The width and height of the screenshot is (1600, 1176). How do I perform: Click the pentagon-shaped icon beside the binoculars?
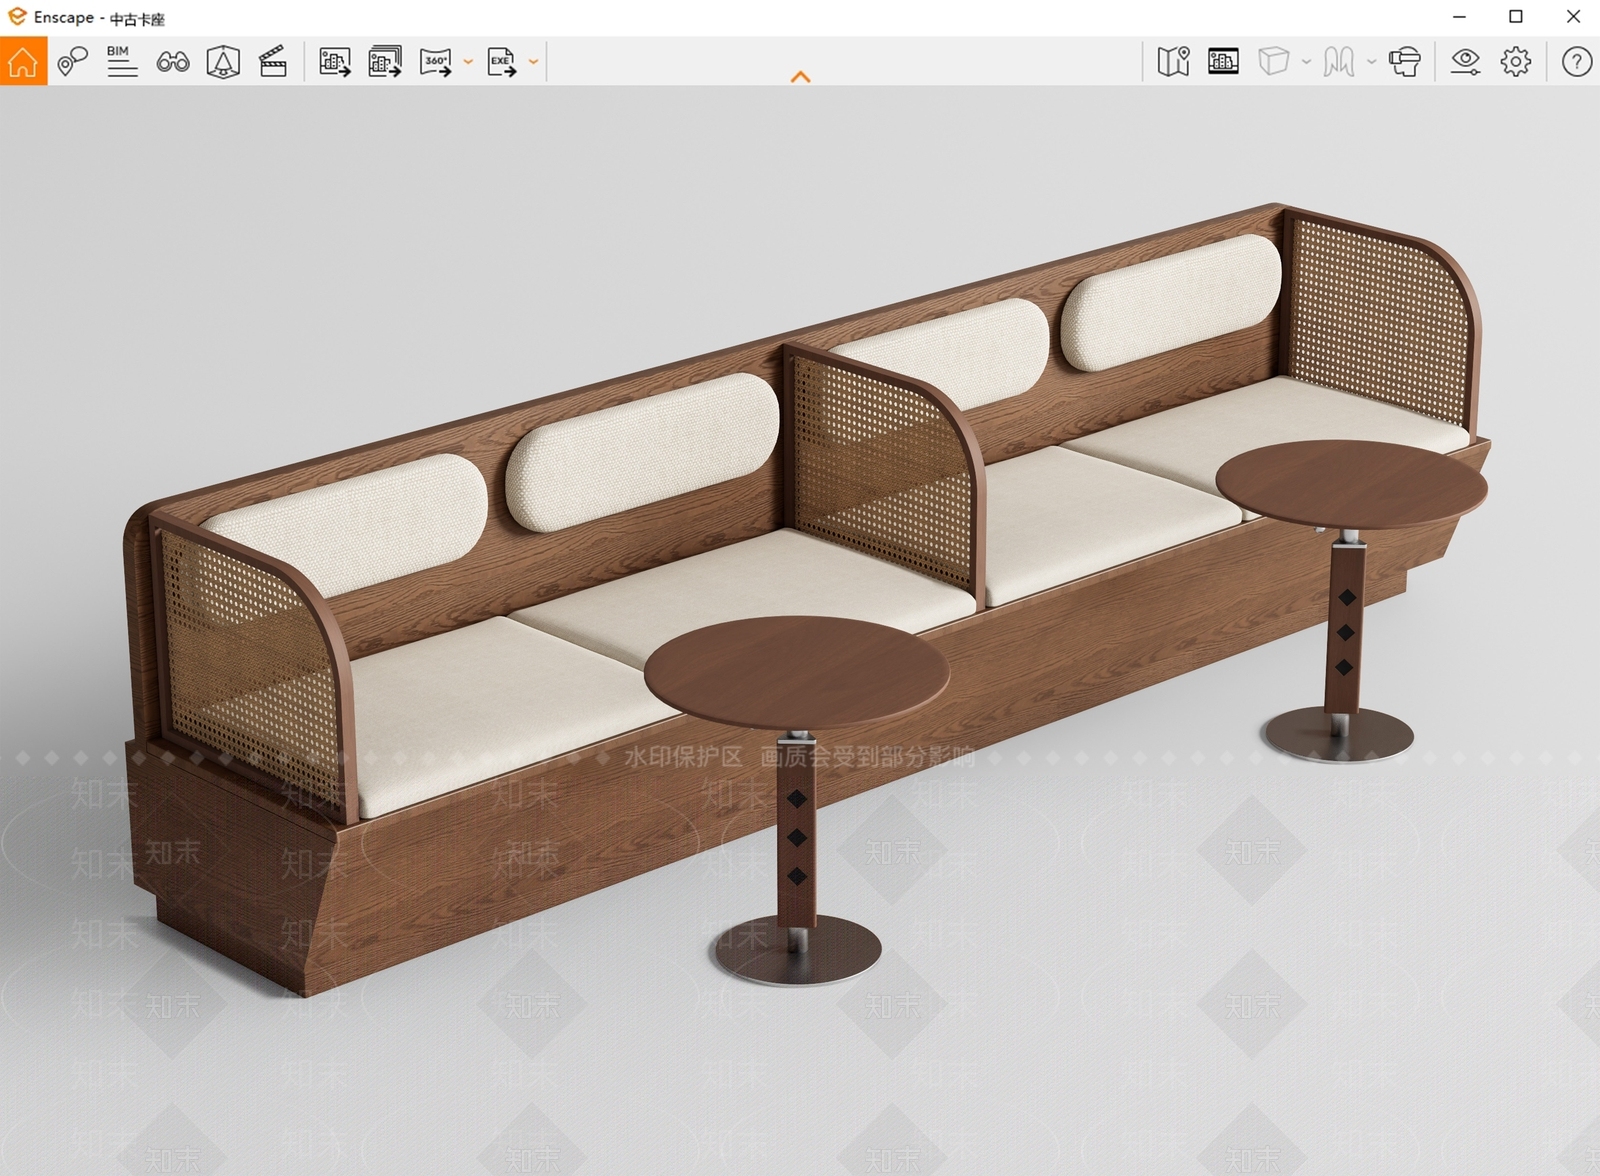coord(223,62)
